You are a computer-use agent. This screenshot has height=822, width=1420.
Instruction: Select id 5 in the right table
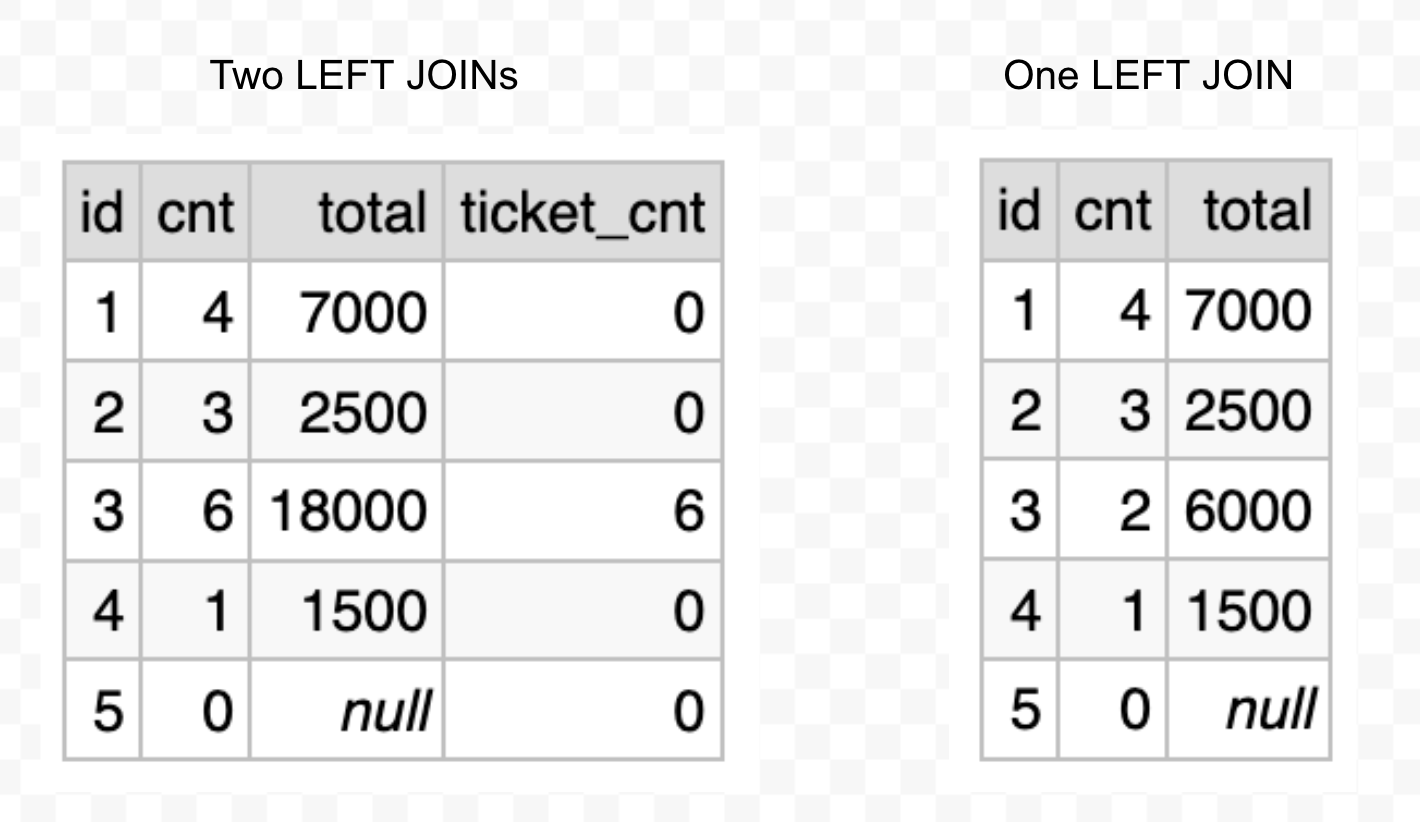(1024, 710)
